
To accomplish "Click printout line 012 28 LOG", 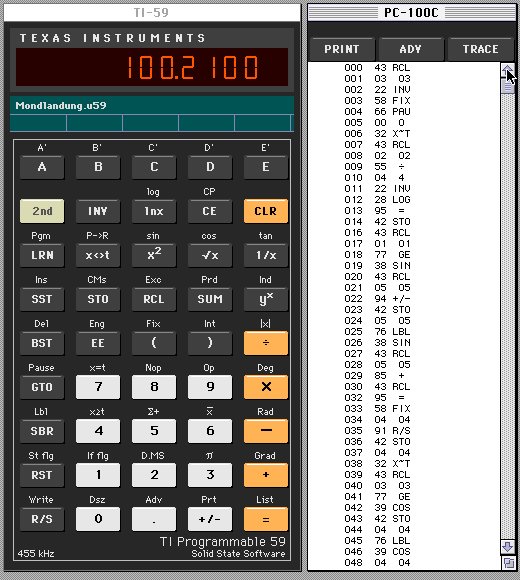I will (x=377, y=200).
